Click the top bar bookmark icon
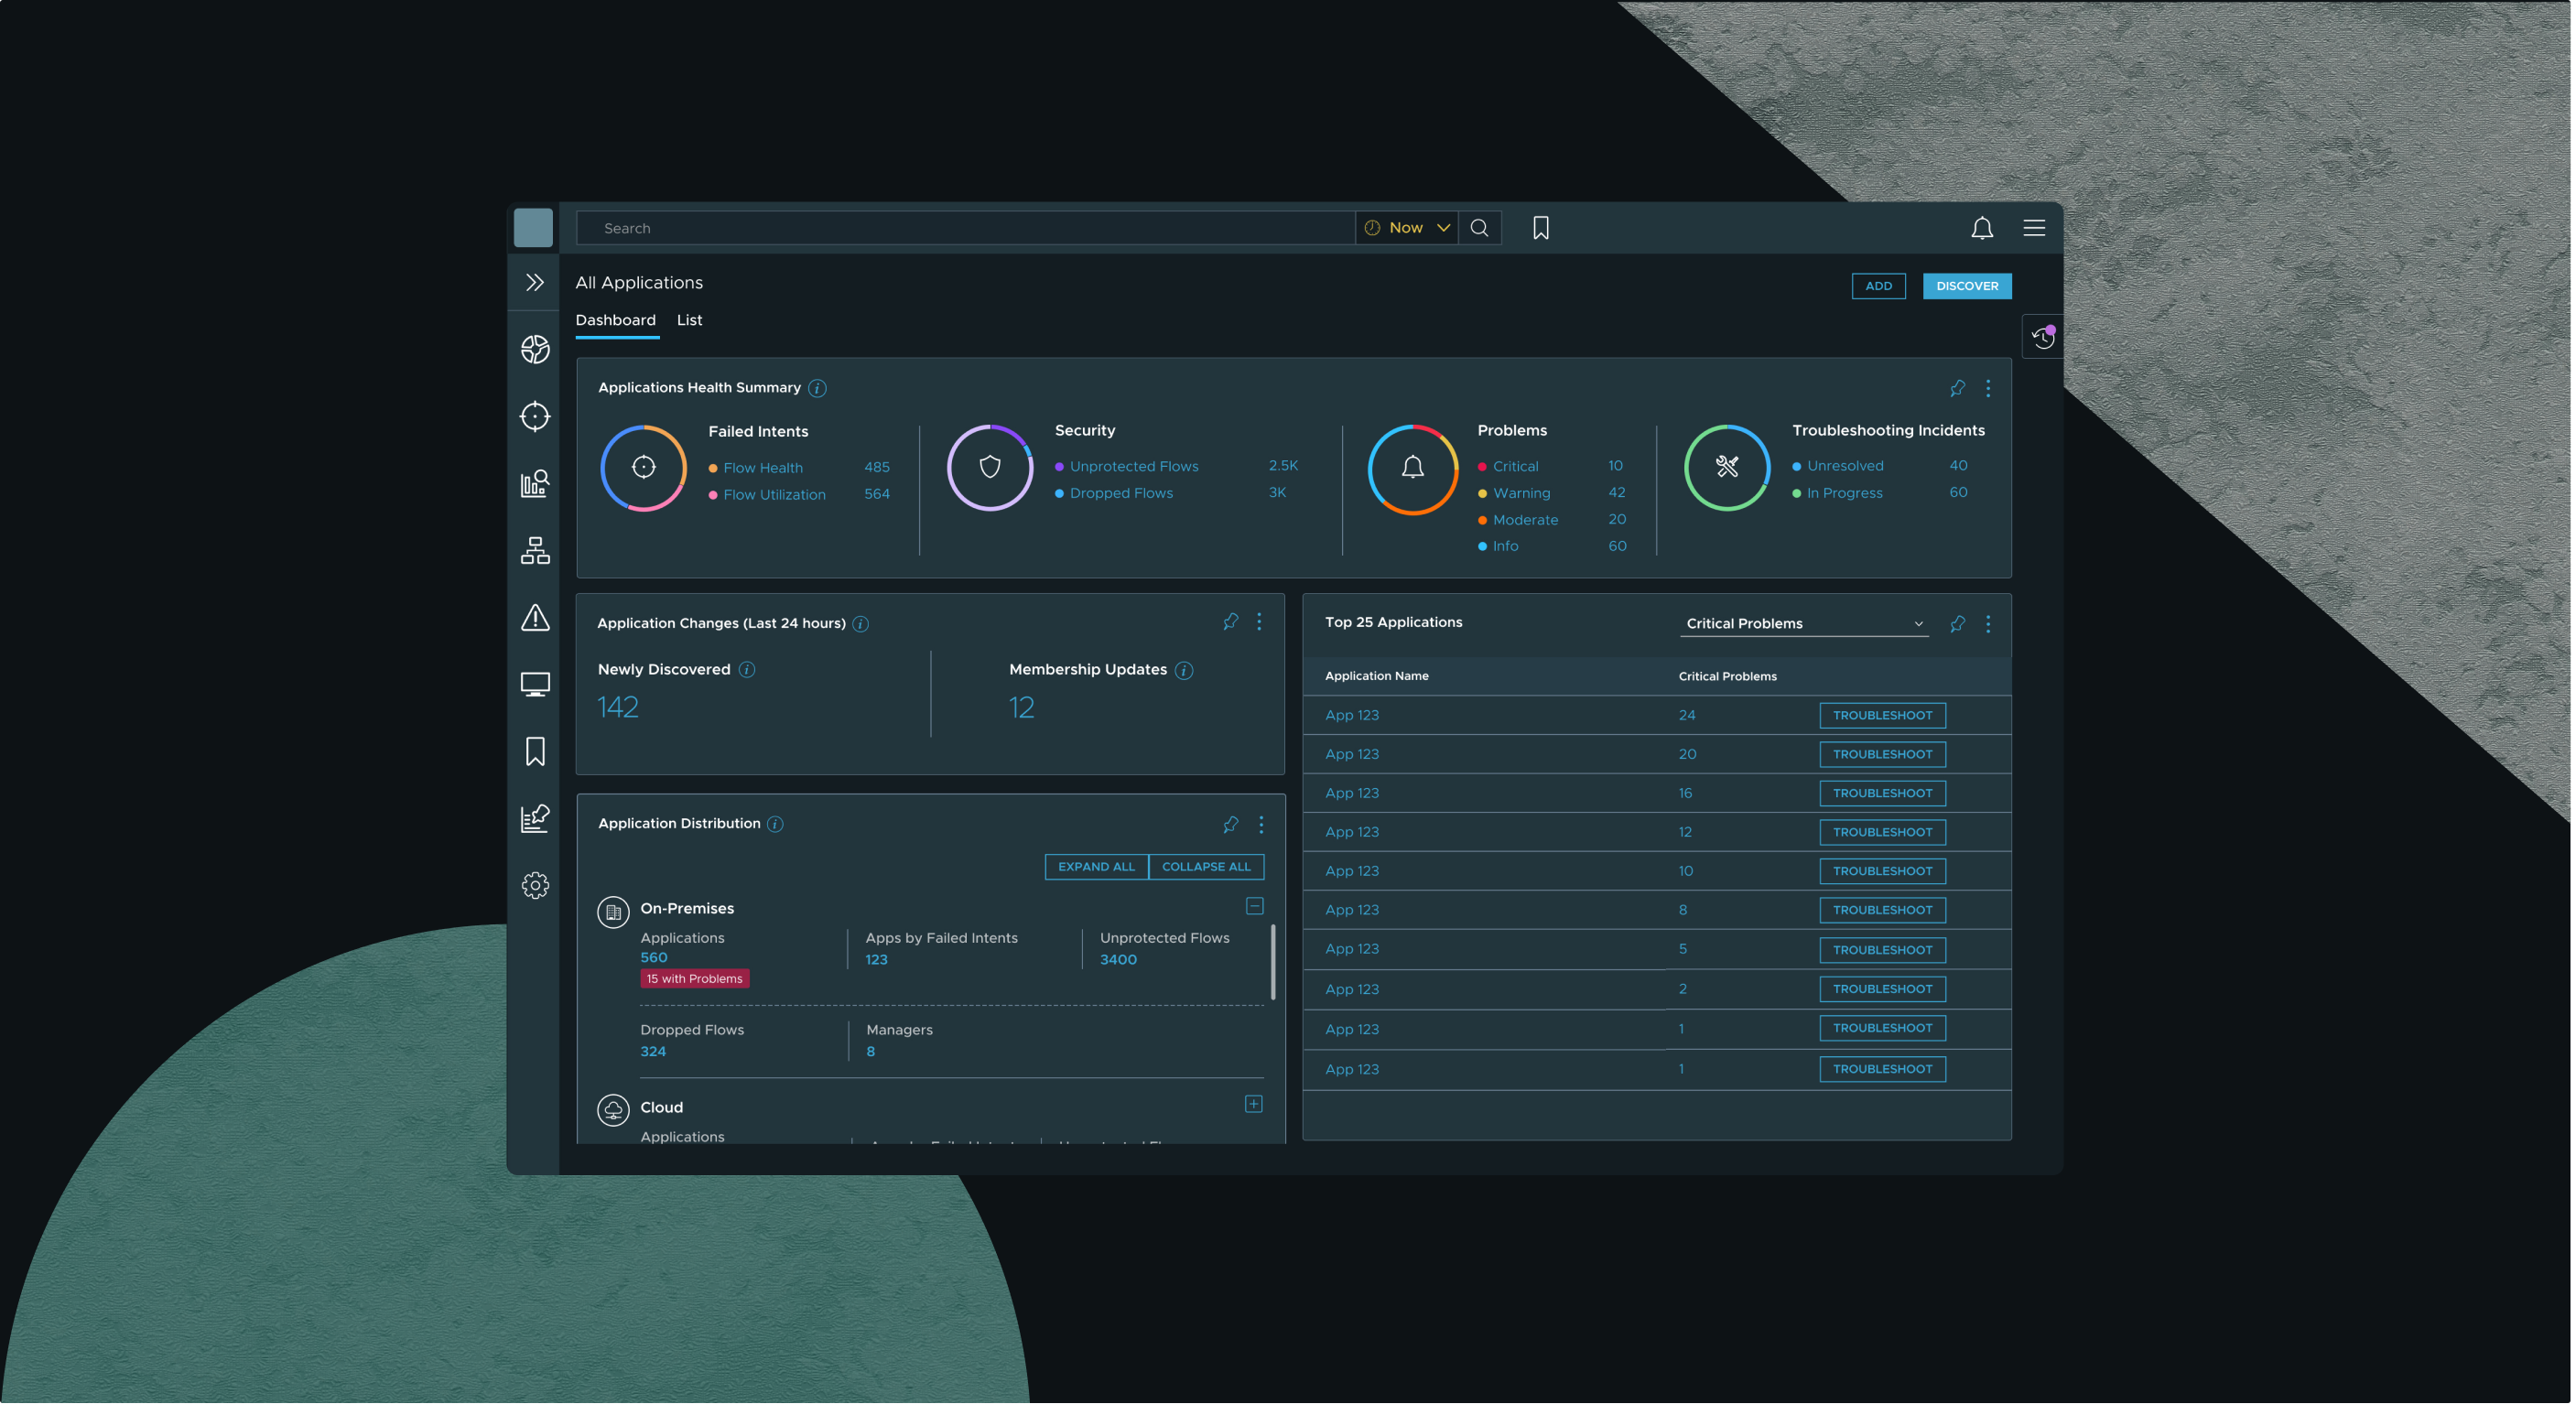Viewport: 2576px width, 1404px height. (x=1540, y=228)
